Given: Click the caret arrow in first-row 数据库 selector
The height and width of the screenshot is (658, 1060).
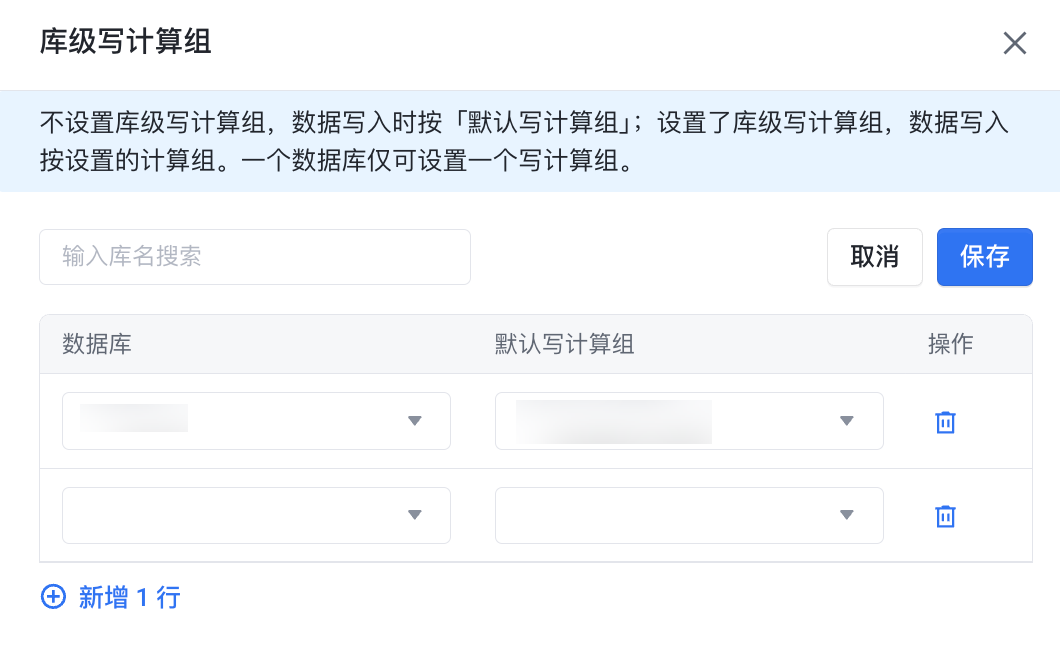Looking at the screenshot, I should point(415,421).
